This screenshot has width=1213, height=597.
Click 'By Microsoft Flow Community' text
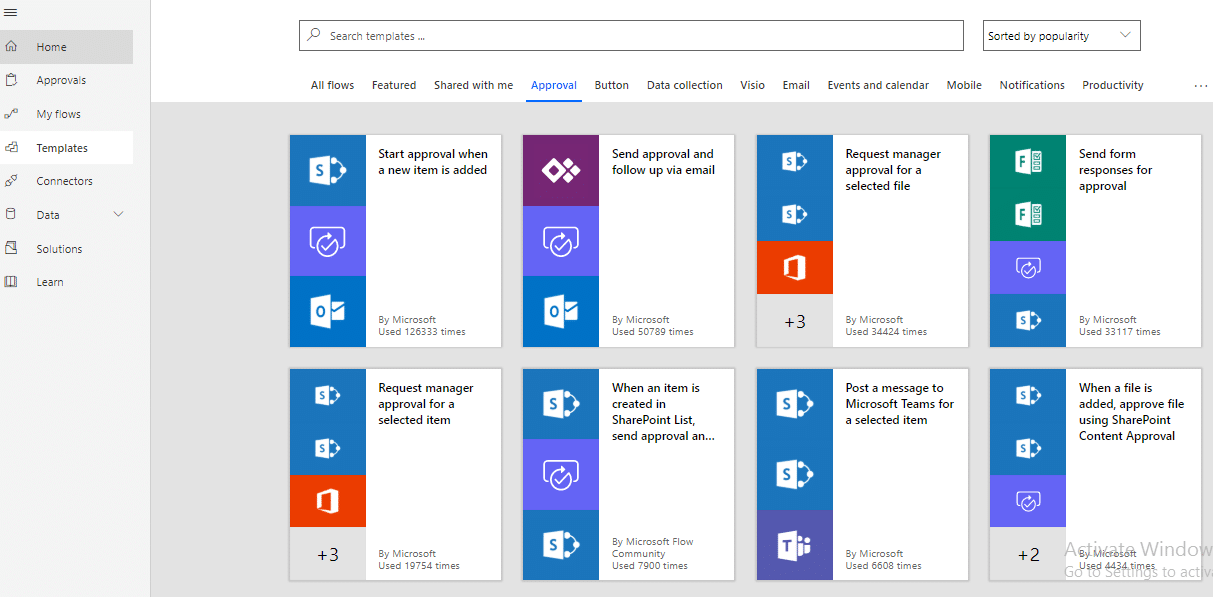coord(653,547)
